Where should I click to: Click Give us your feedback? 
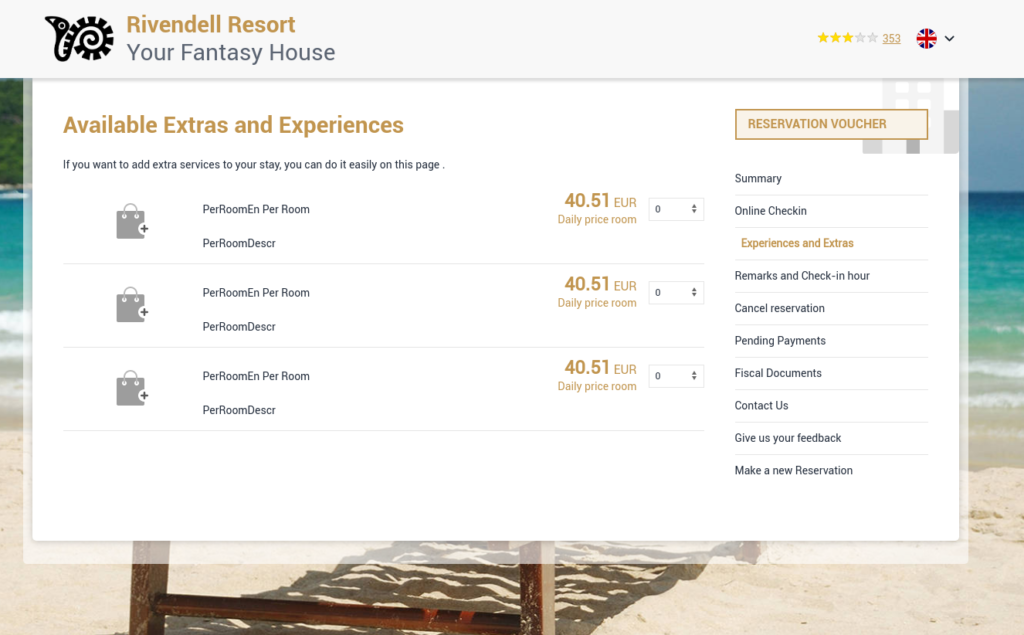pyautogui.click(x=788, y=438)
